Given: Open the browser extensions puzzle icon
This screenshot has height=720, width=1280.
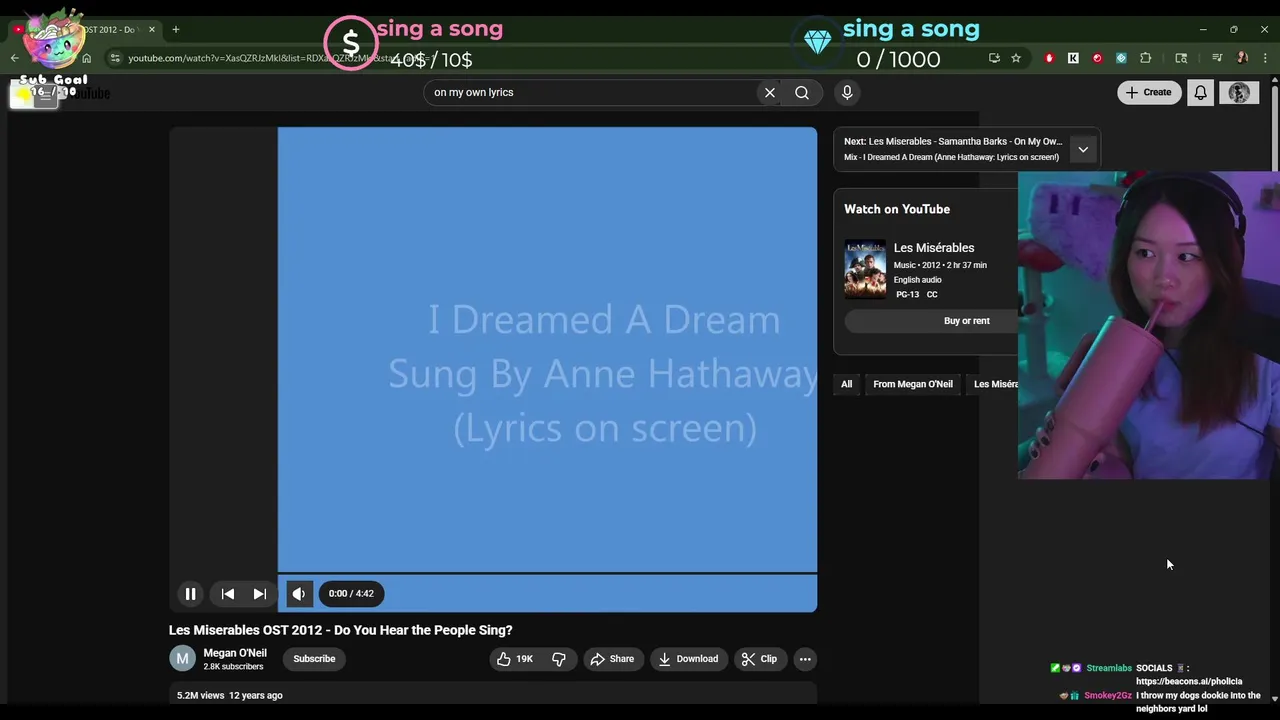Looking at the screenshot, I should pos(1146,58).
